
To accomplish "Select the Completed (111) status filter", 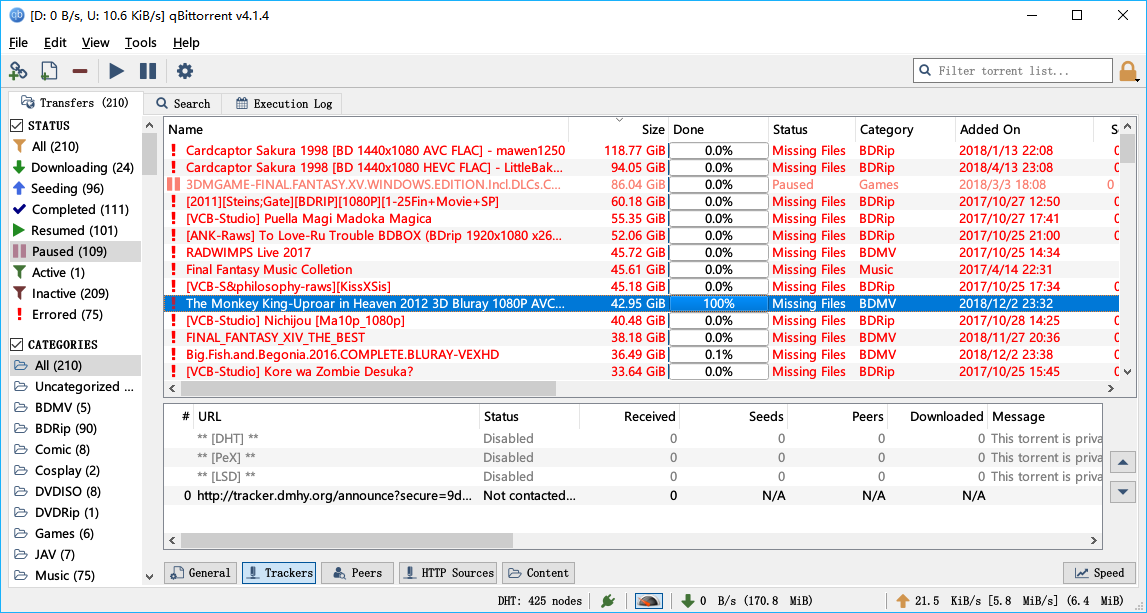I will [x=75, y=209].
